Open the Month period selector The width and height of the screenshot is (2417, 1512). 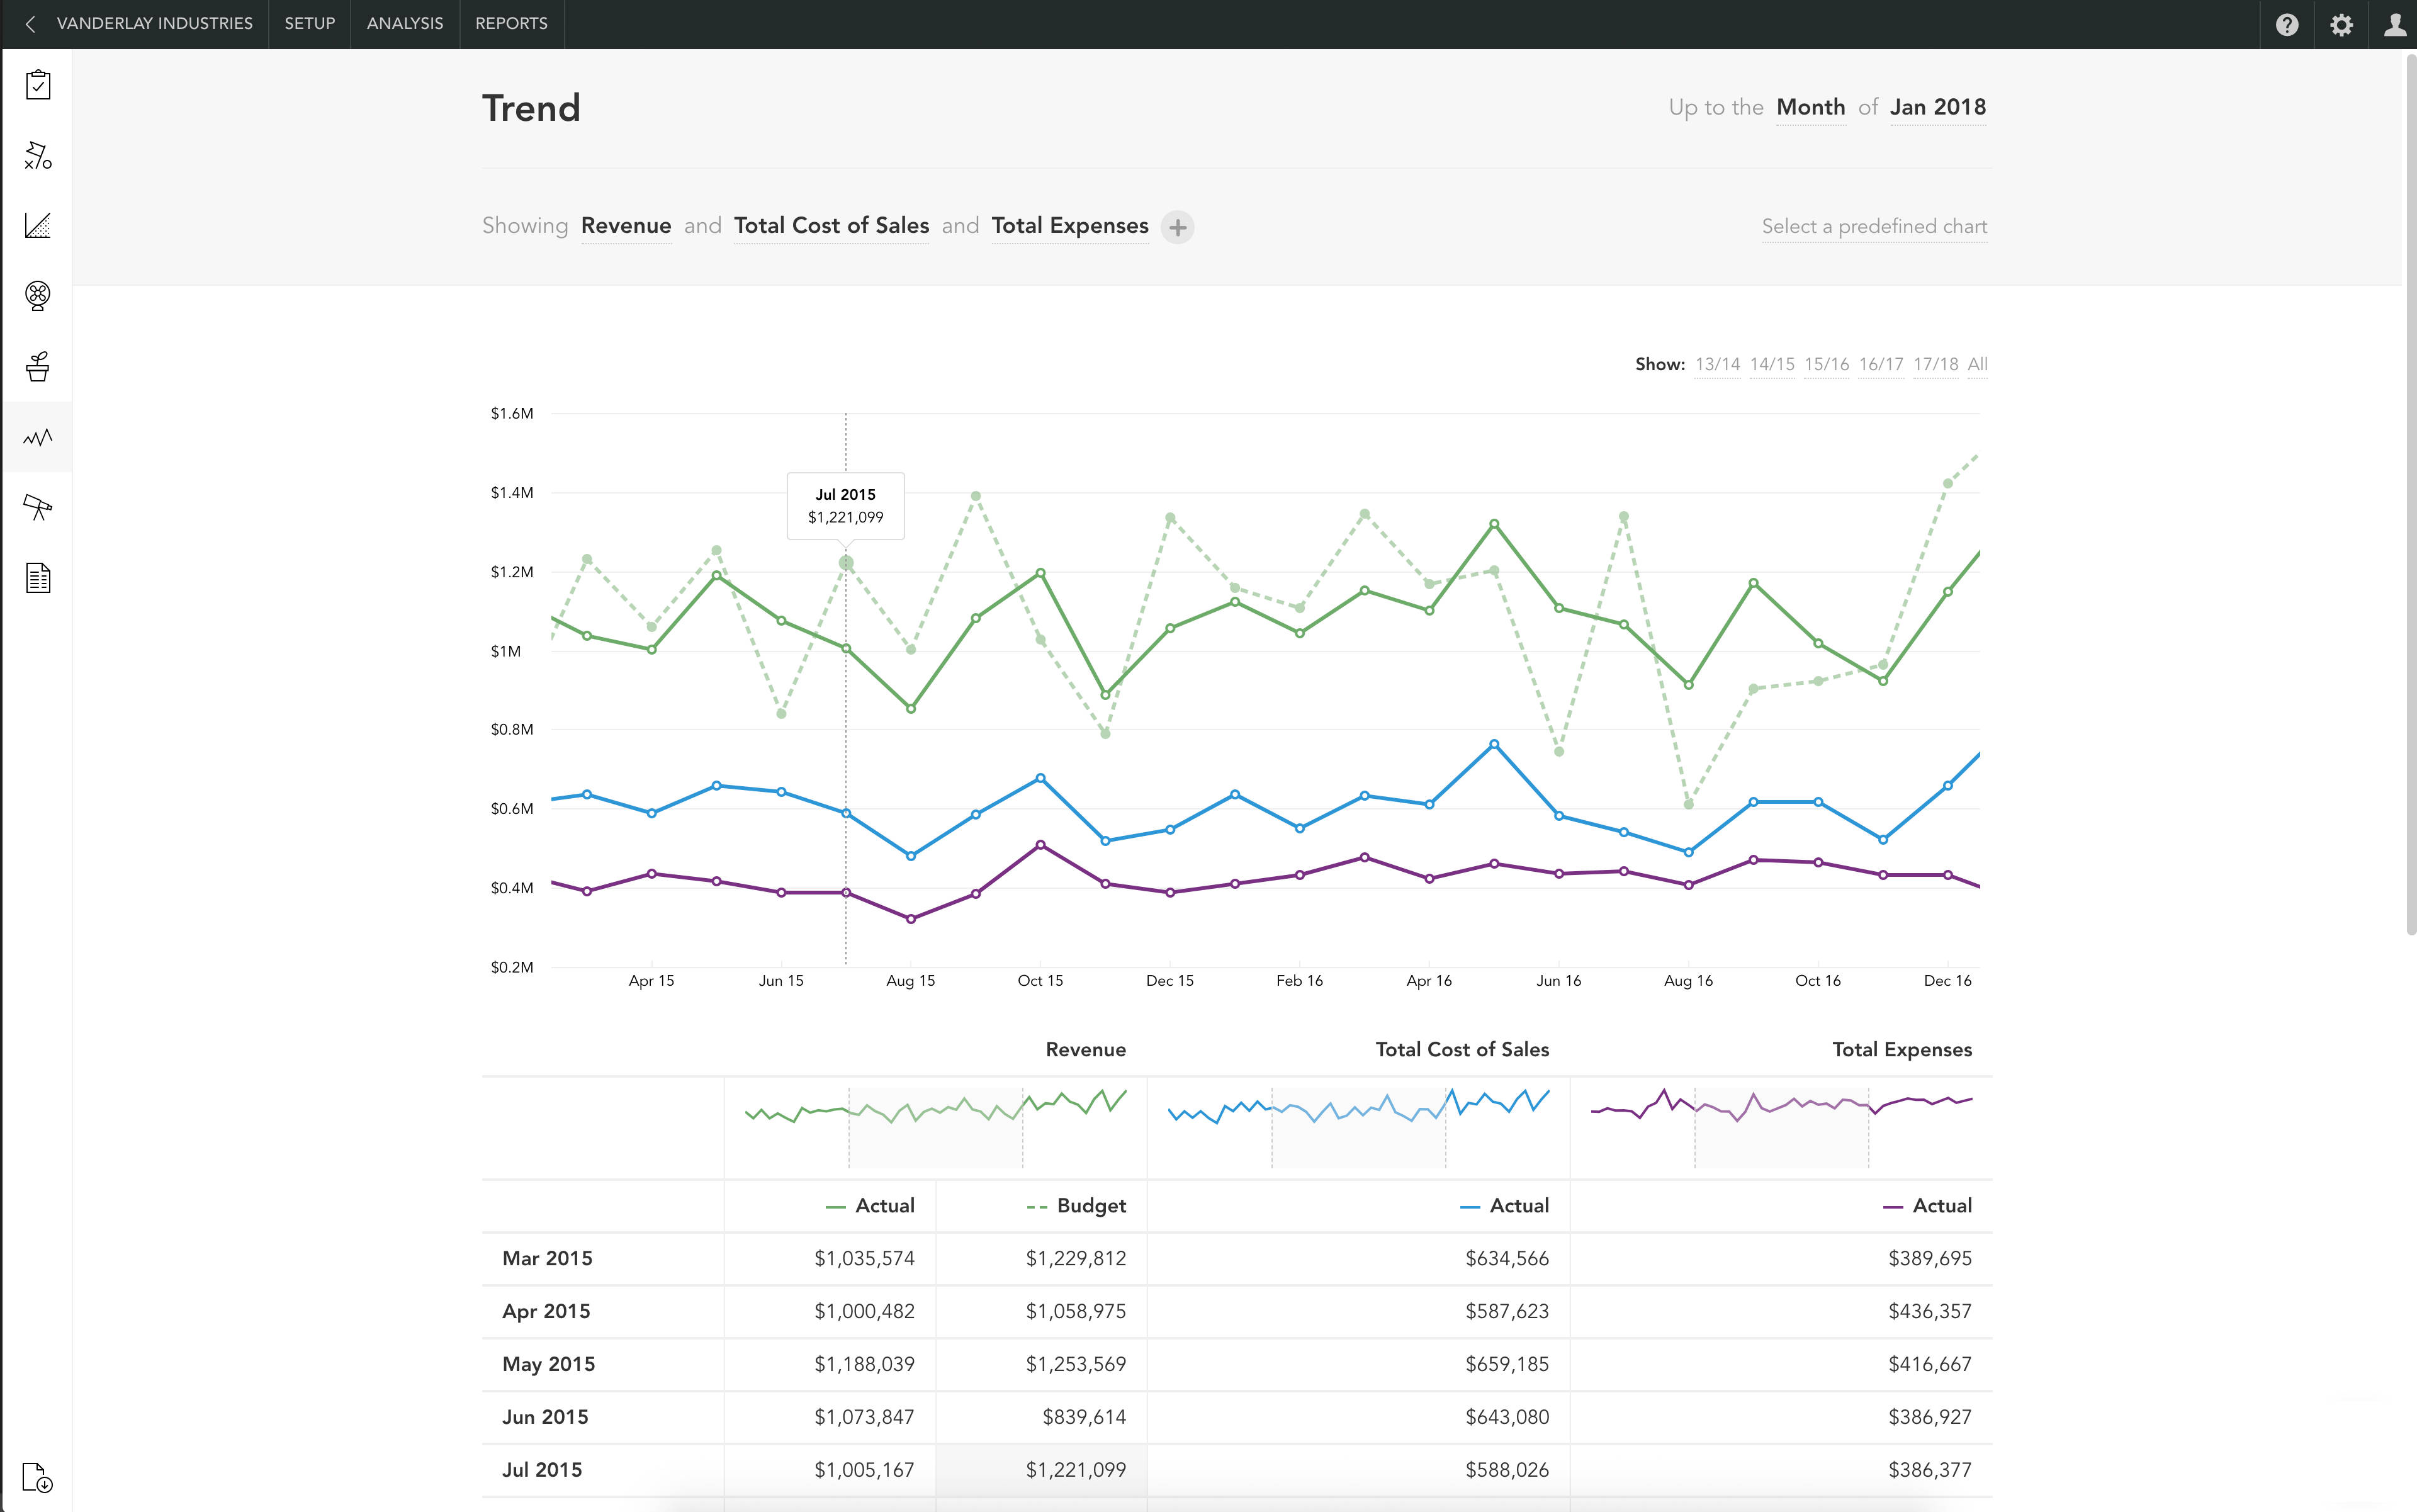(x=1810, y=107)
